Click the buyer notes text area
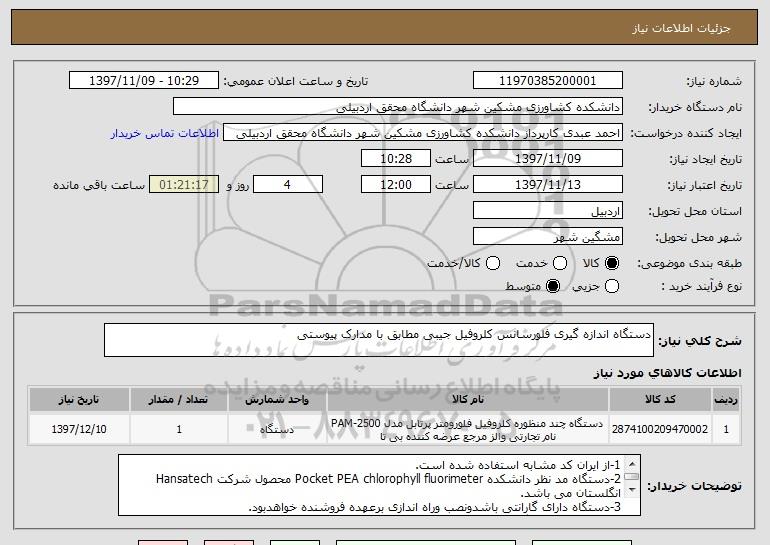770x545 pixels. point(379,485)
